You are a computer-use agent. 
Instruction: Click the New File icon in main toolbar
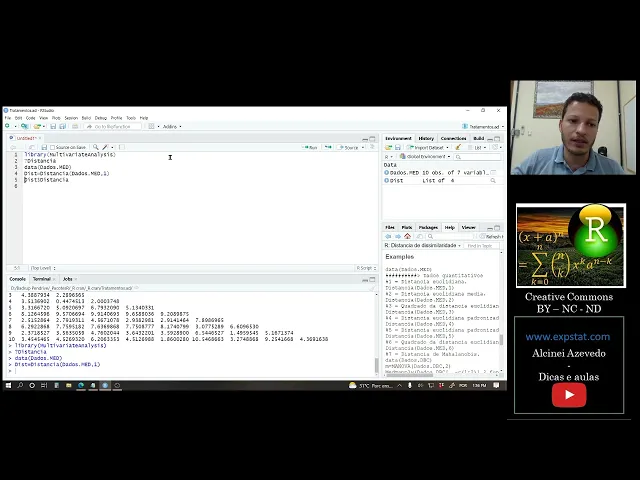click(7, 127)
